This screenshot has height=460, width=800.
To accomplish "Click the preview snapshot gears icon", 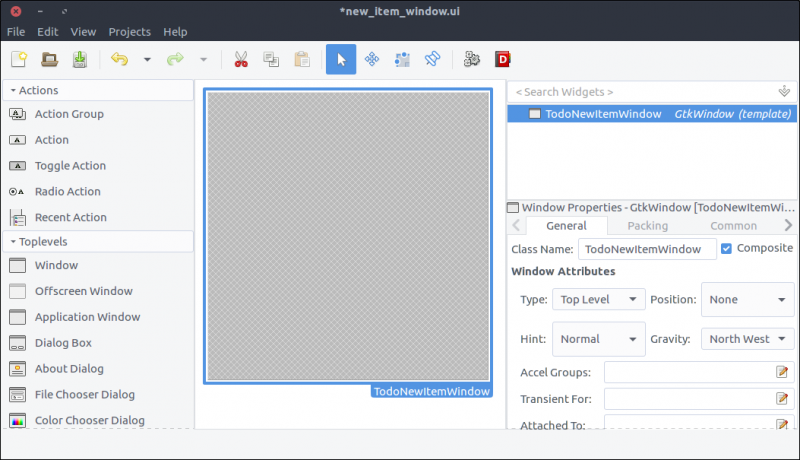I will (x=473, y=60).
